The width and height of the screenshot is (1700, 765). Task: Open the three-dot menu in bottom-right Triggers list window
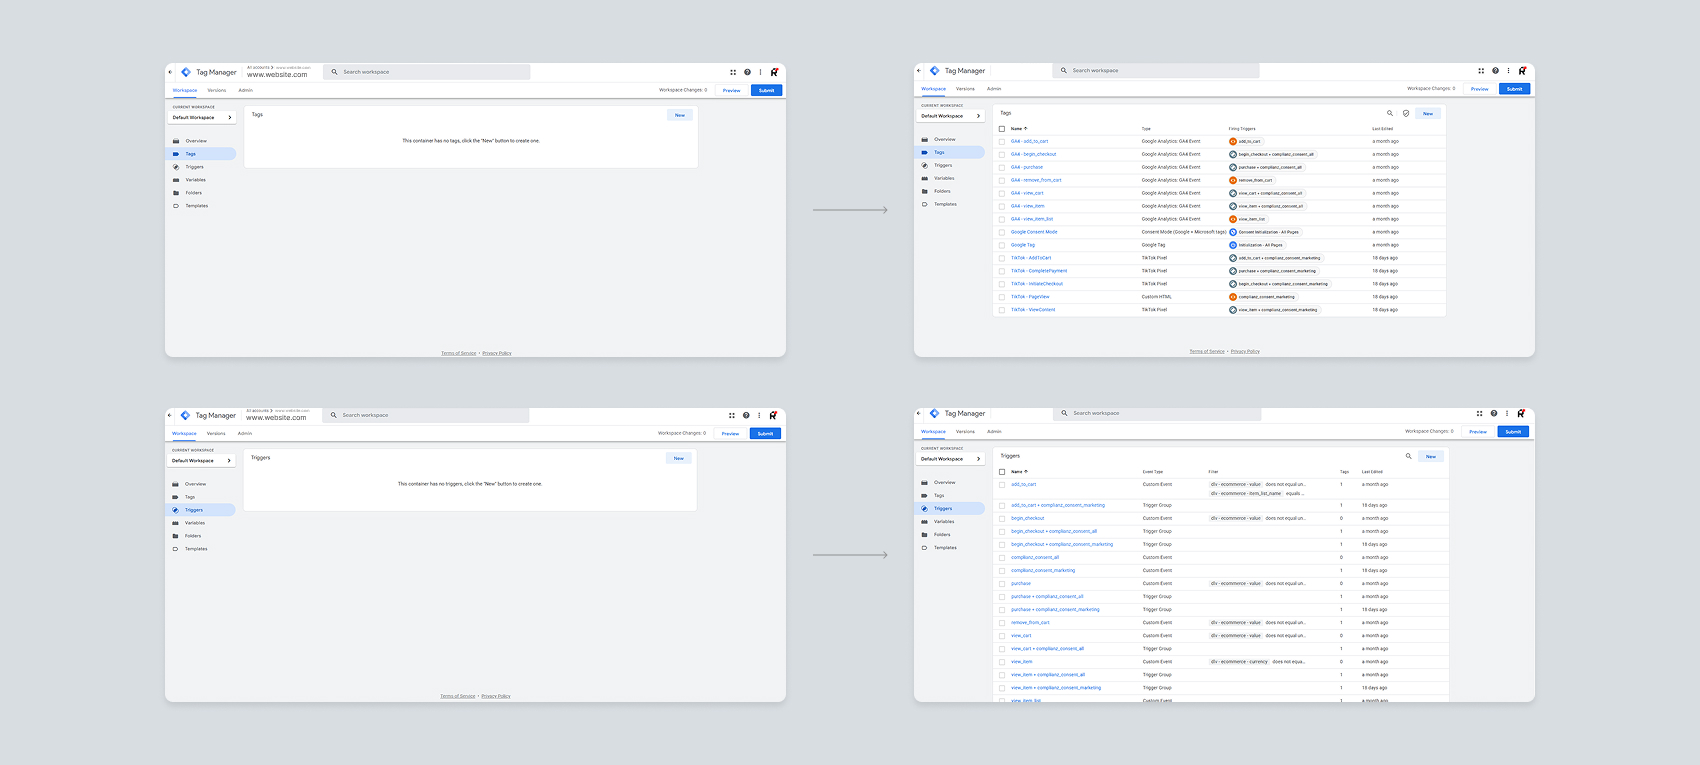click(1507, 413)
